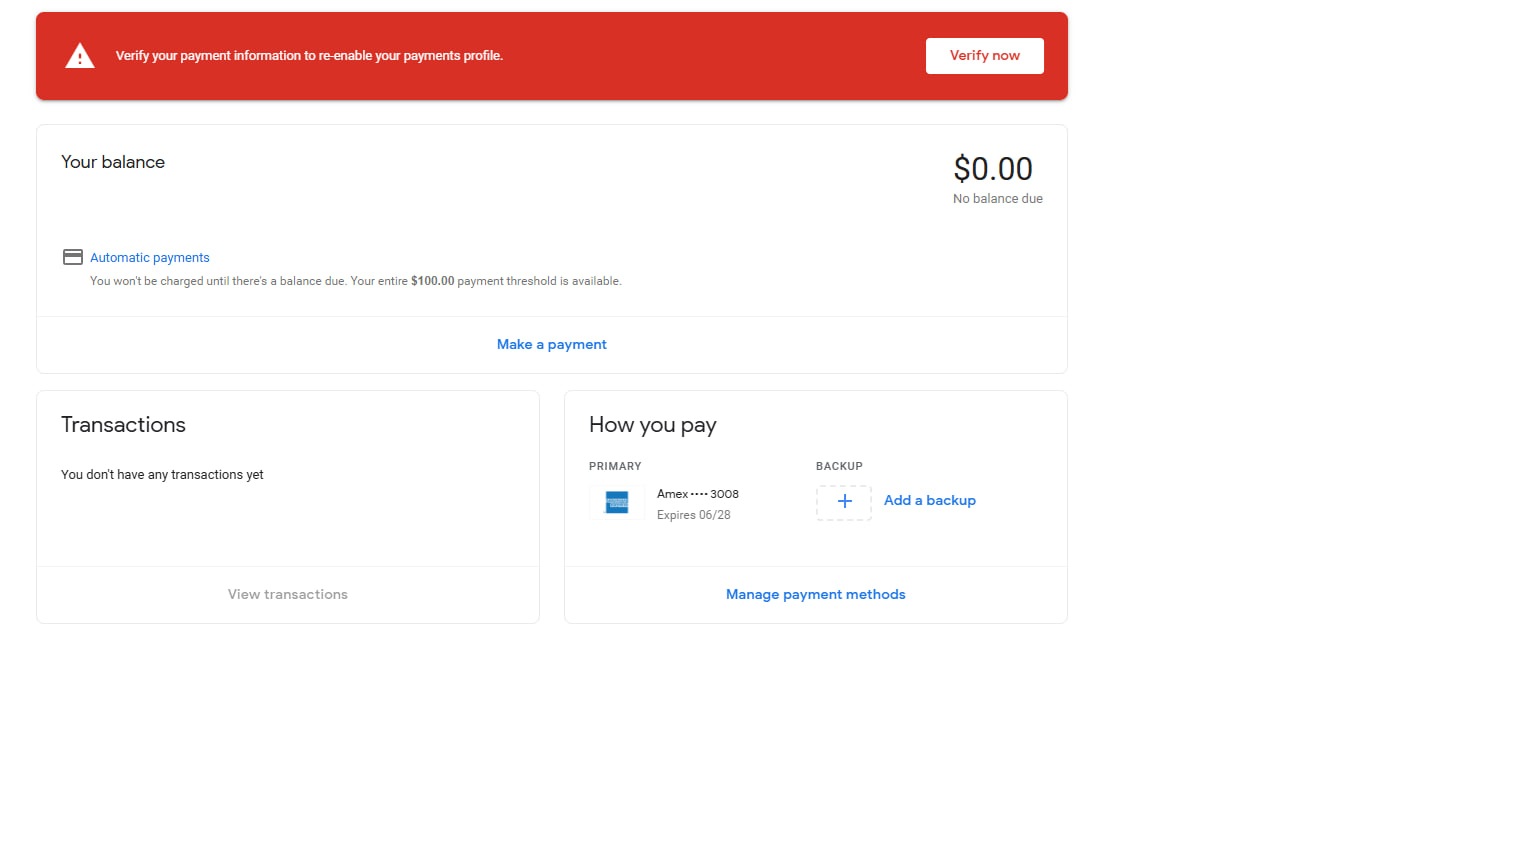This screenshot has height=864, width=1536.
Task: Click the Amex card logo icon
Action: (617, 503)
